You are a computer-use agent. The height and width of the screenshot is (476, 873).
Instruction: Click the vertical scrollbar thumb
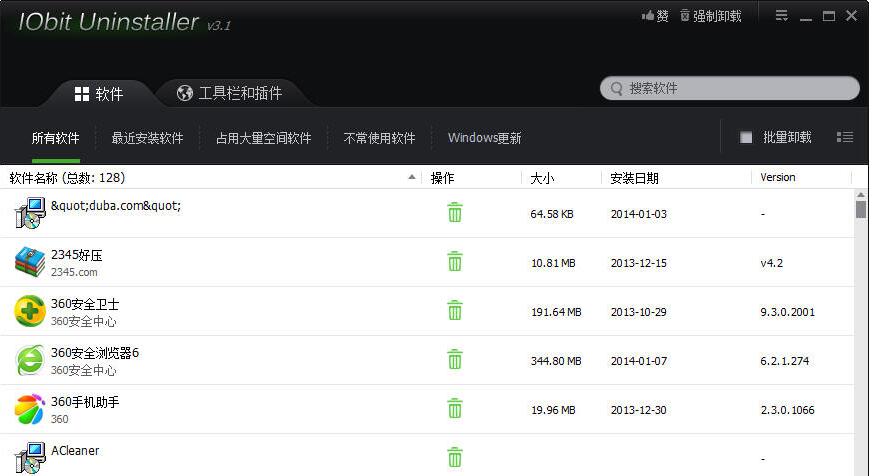(x=861, y=209)
